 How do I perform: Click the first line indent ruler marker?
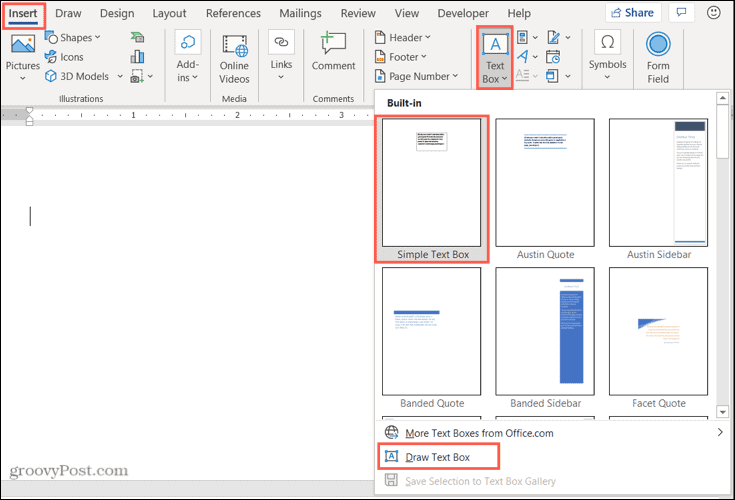pos(30,111)
